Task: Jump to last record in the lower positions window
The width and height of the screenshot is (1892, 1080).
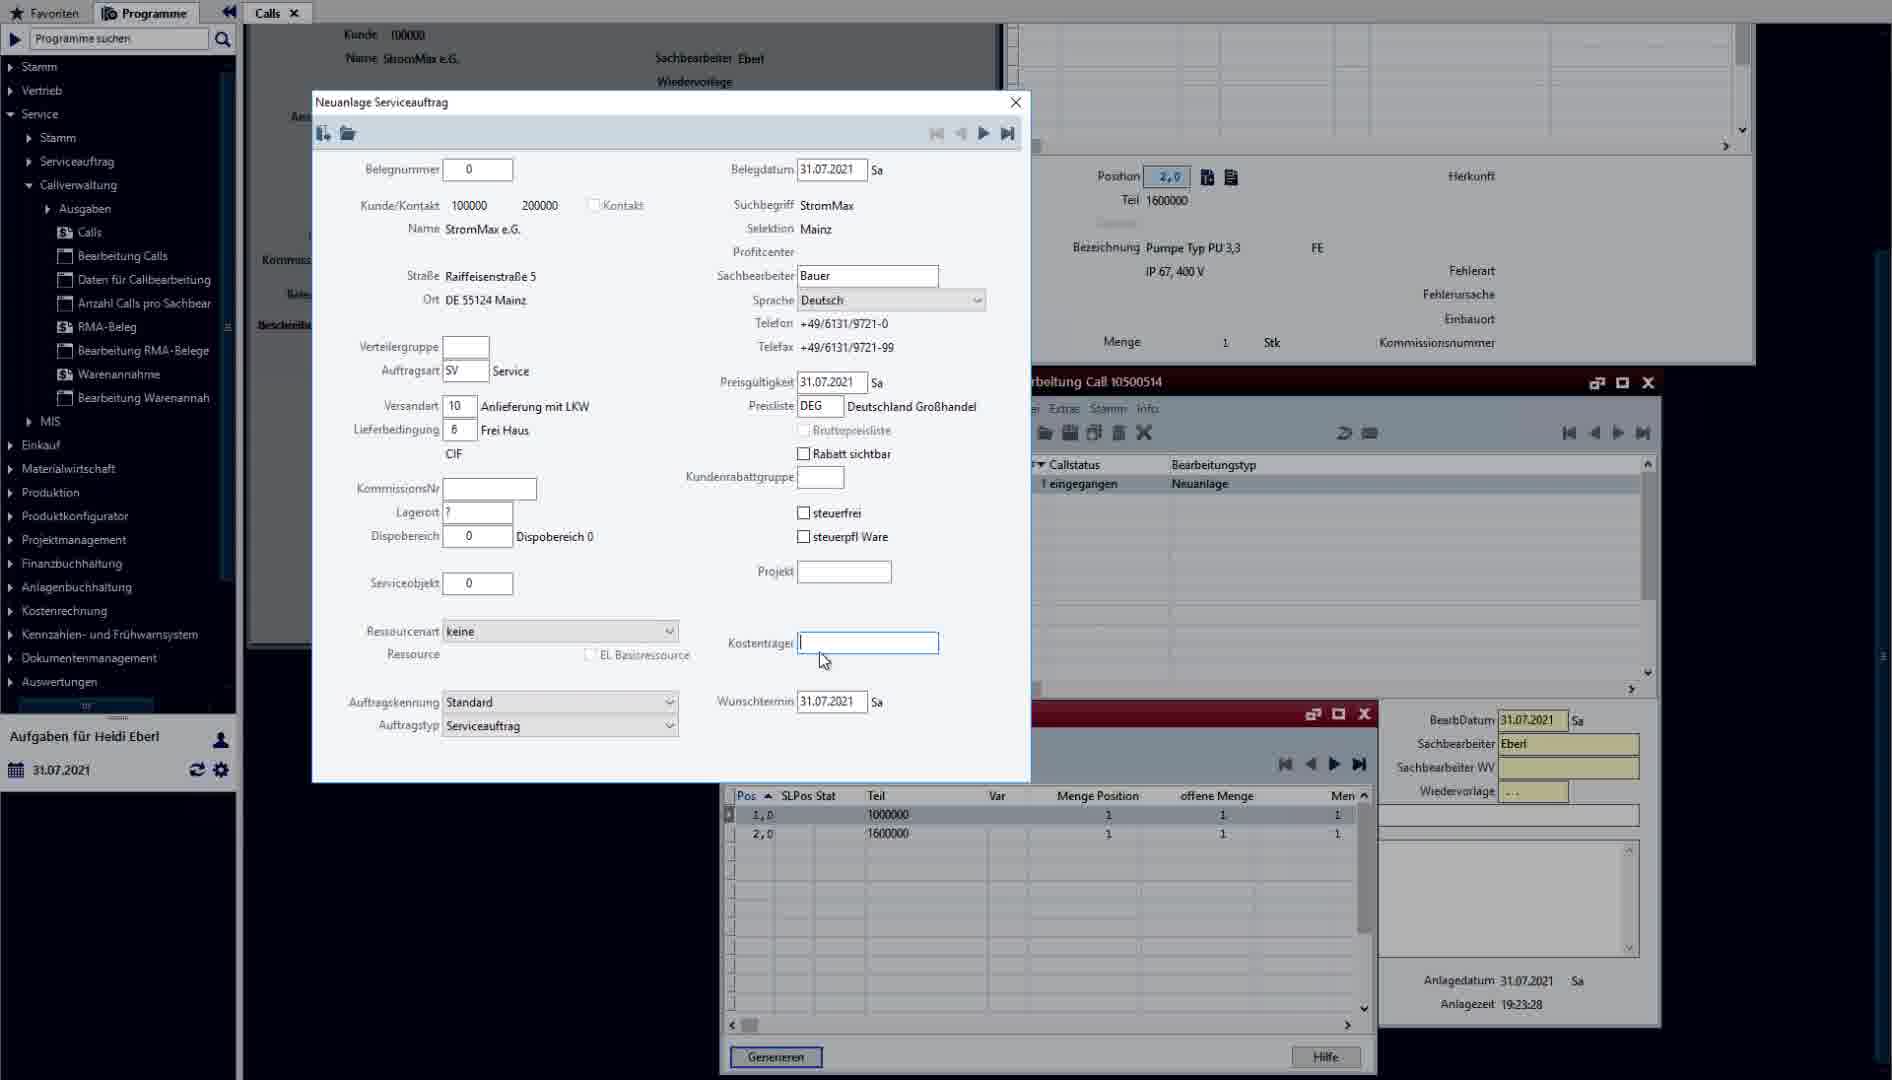Action: 1359,764
